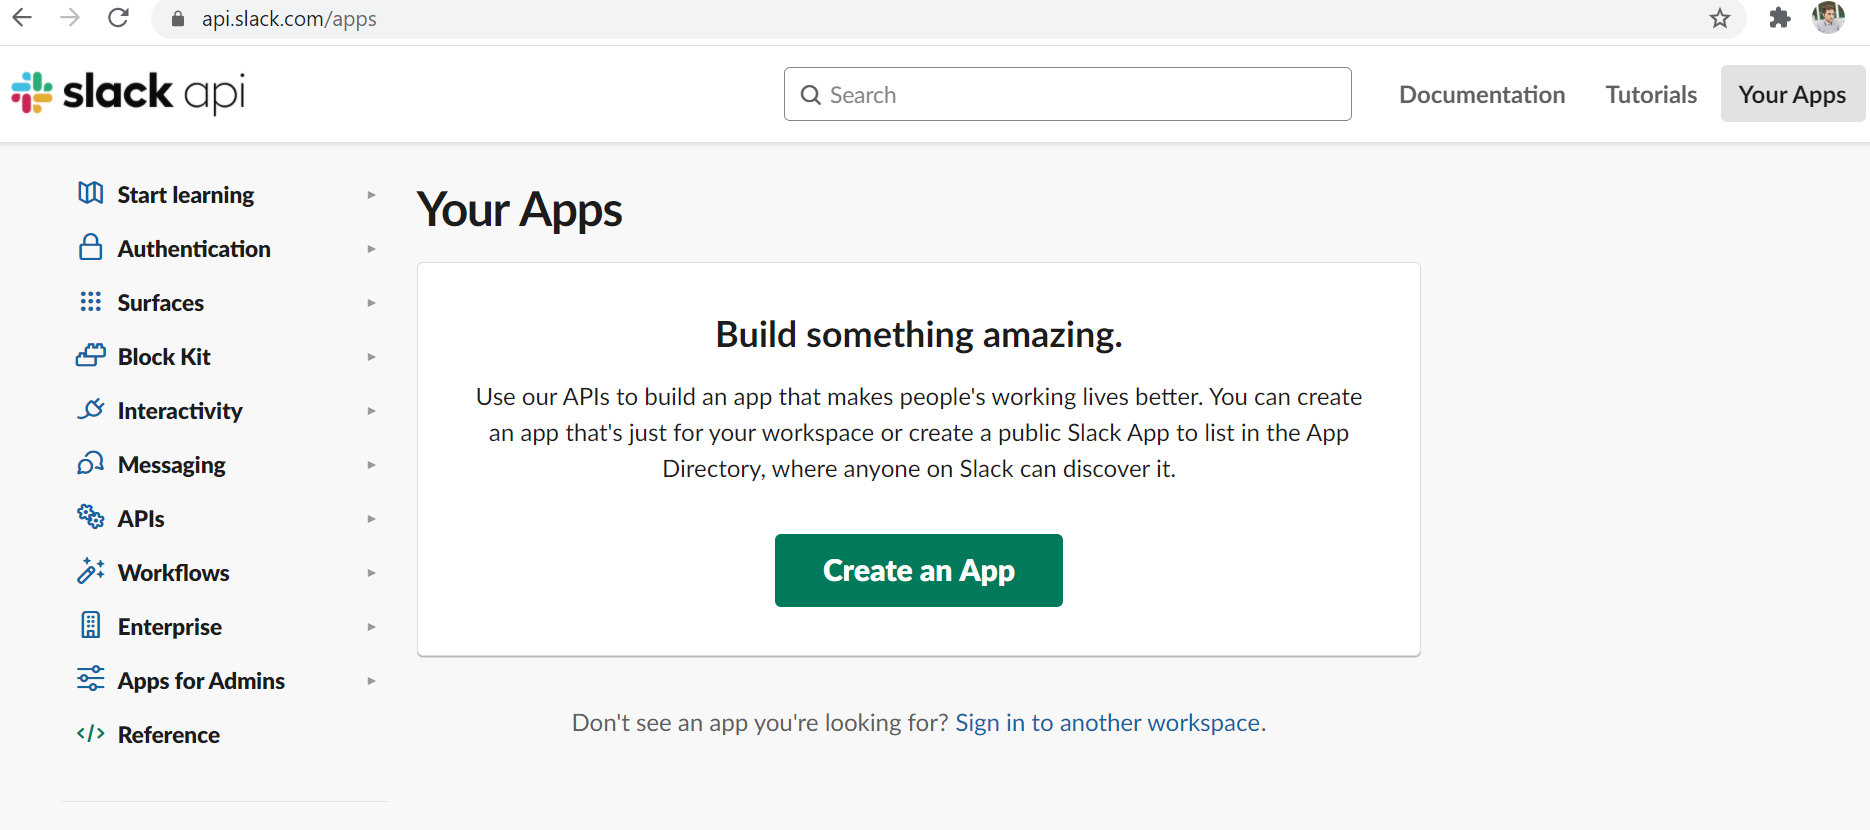This screenshot has height=830, width=1870.
Task: Expand the Block Kit section arrow
Action: 371,357
